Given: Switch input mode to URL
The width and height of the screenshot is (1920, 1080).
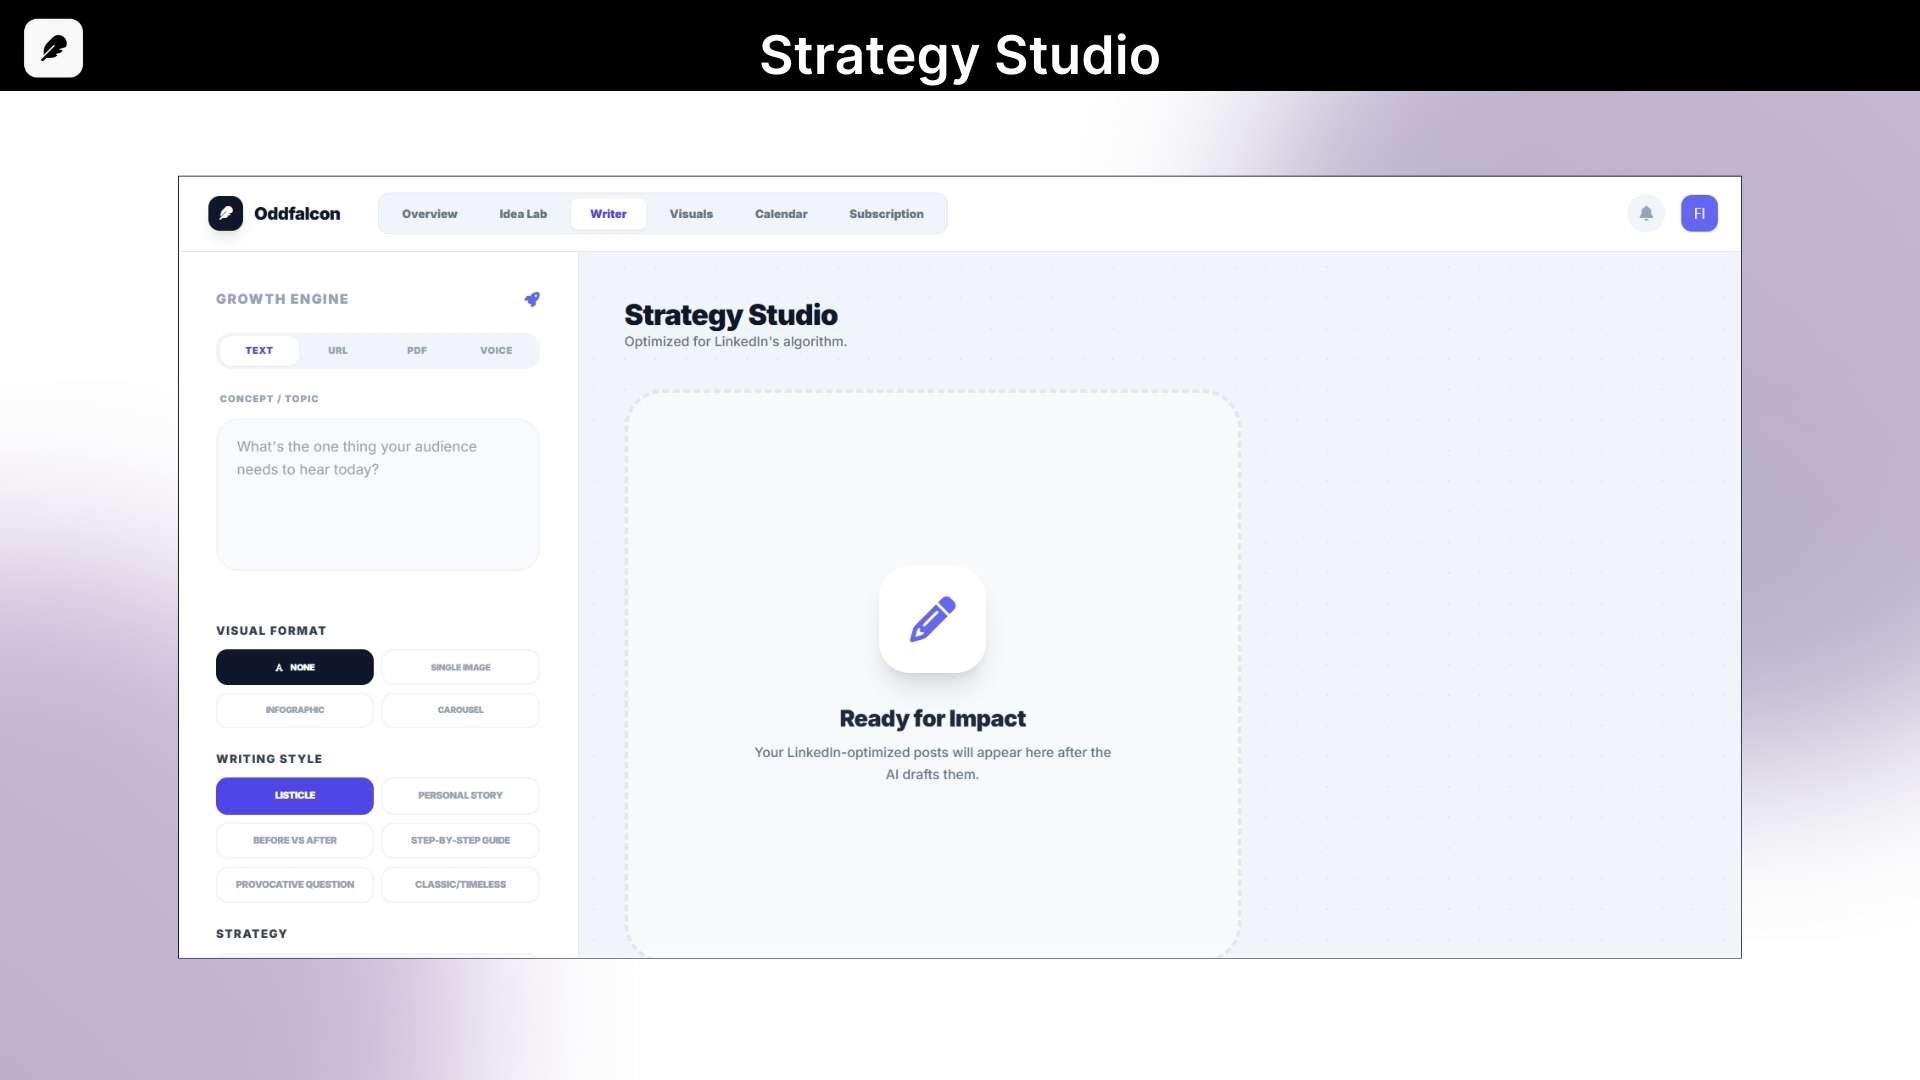Looking at the screenshot, I should pyautogui.click(x=337, y=350).
